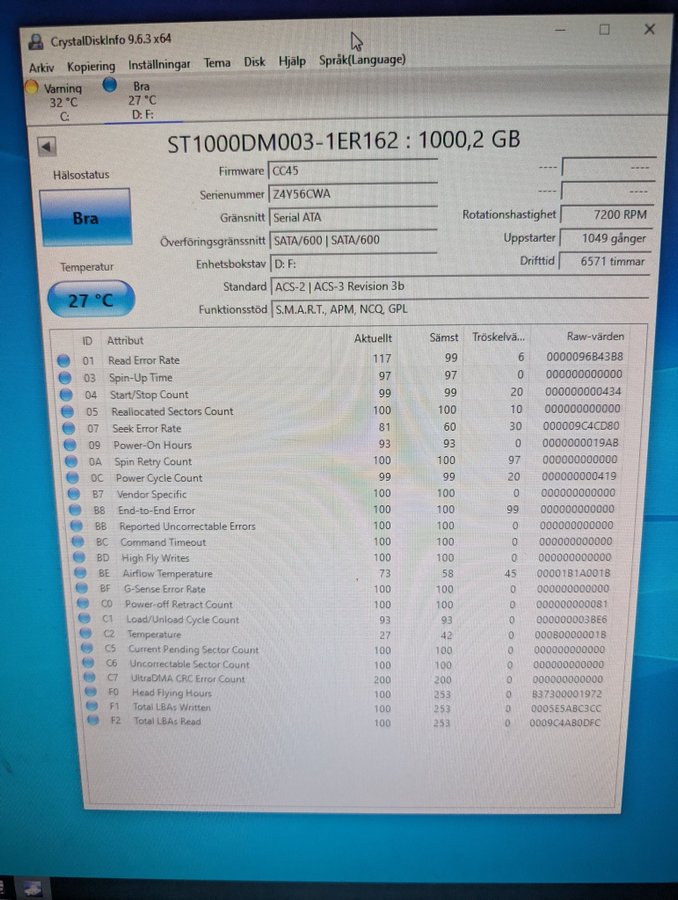Click the SATA/600 transfer mode field

pos(354,240)
